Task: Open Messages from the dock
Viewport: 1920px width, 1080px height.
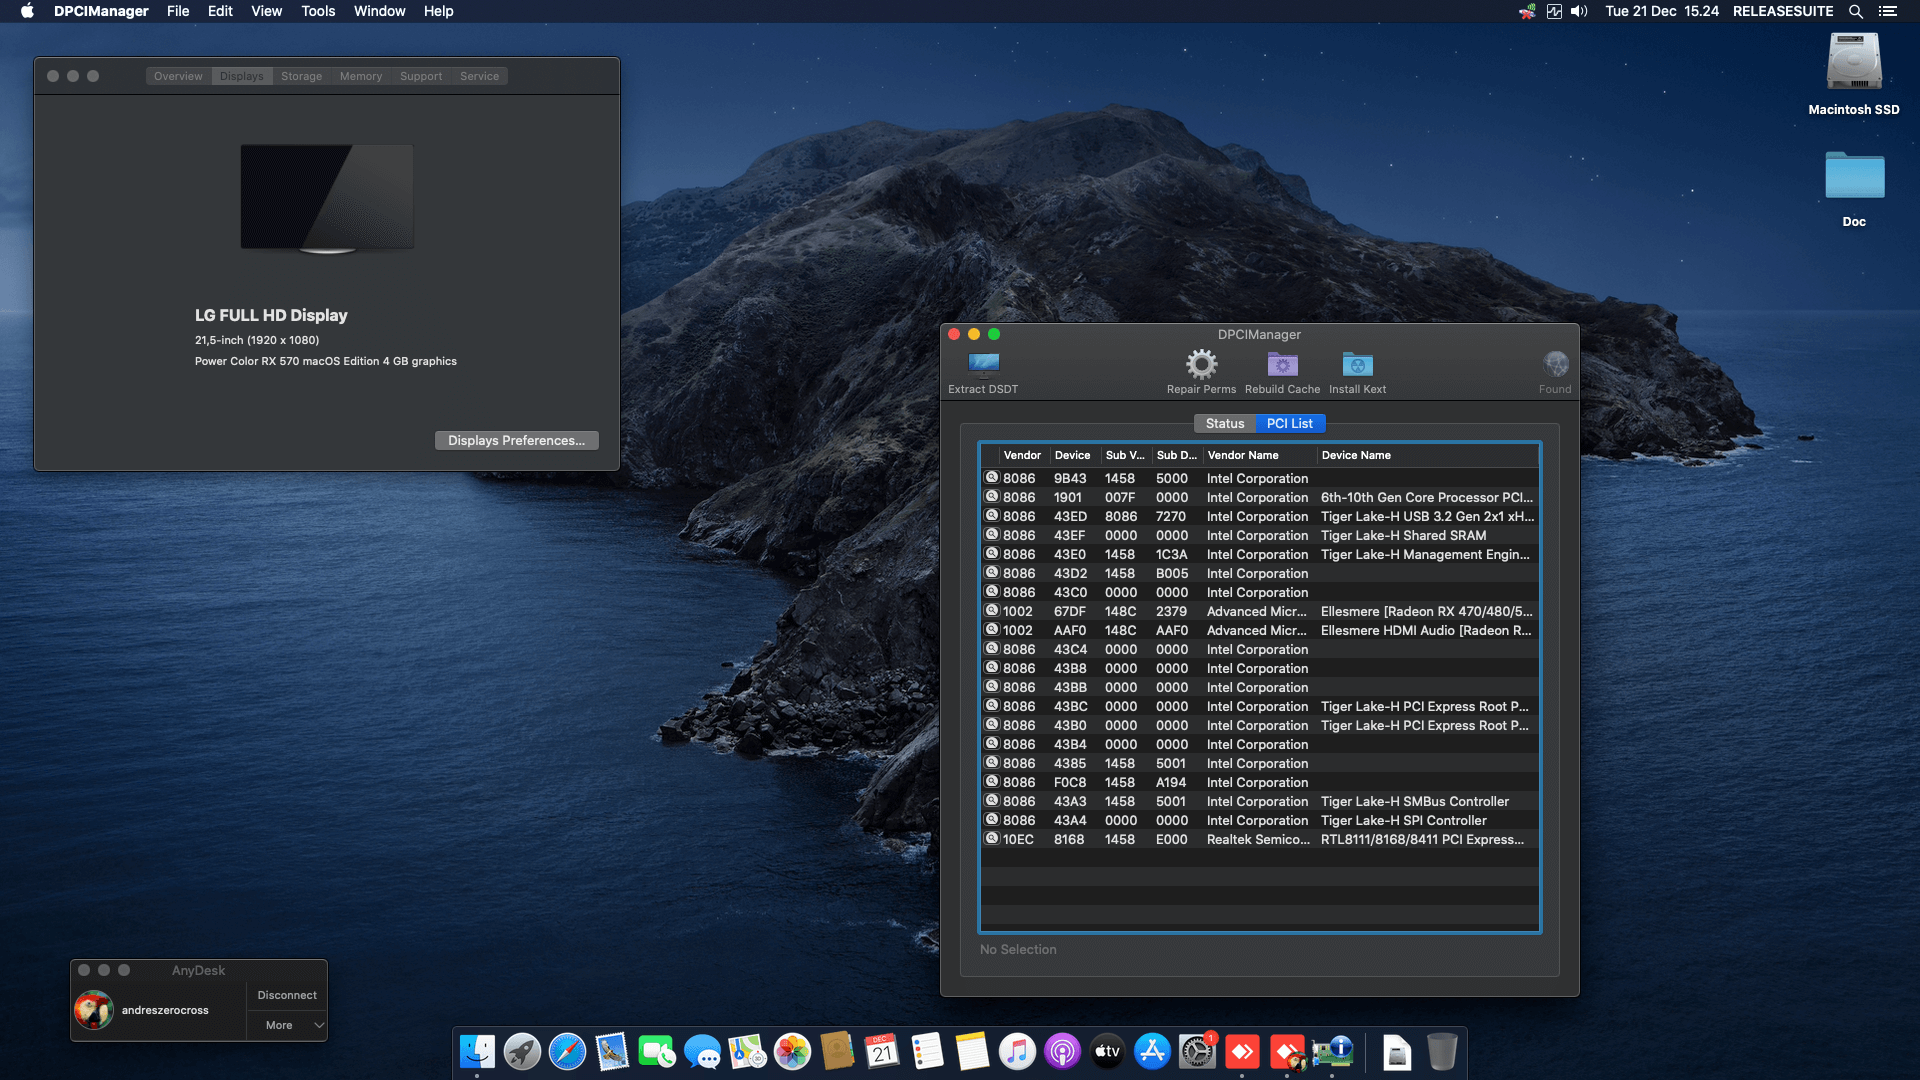Action: [x=702, y=1052]
